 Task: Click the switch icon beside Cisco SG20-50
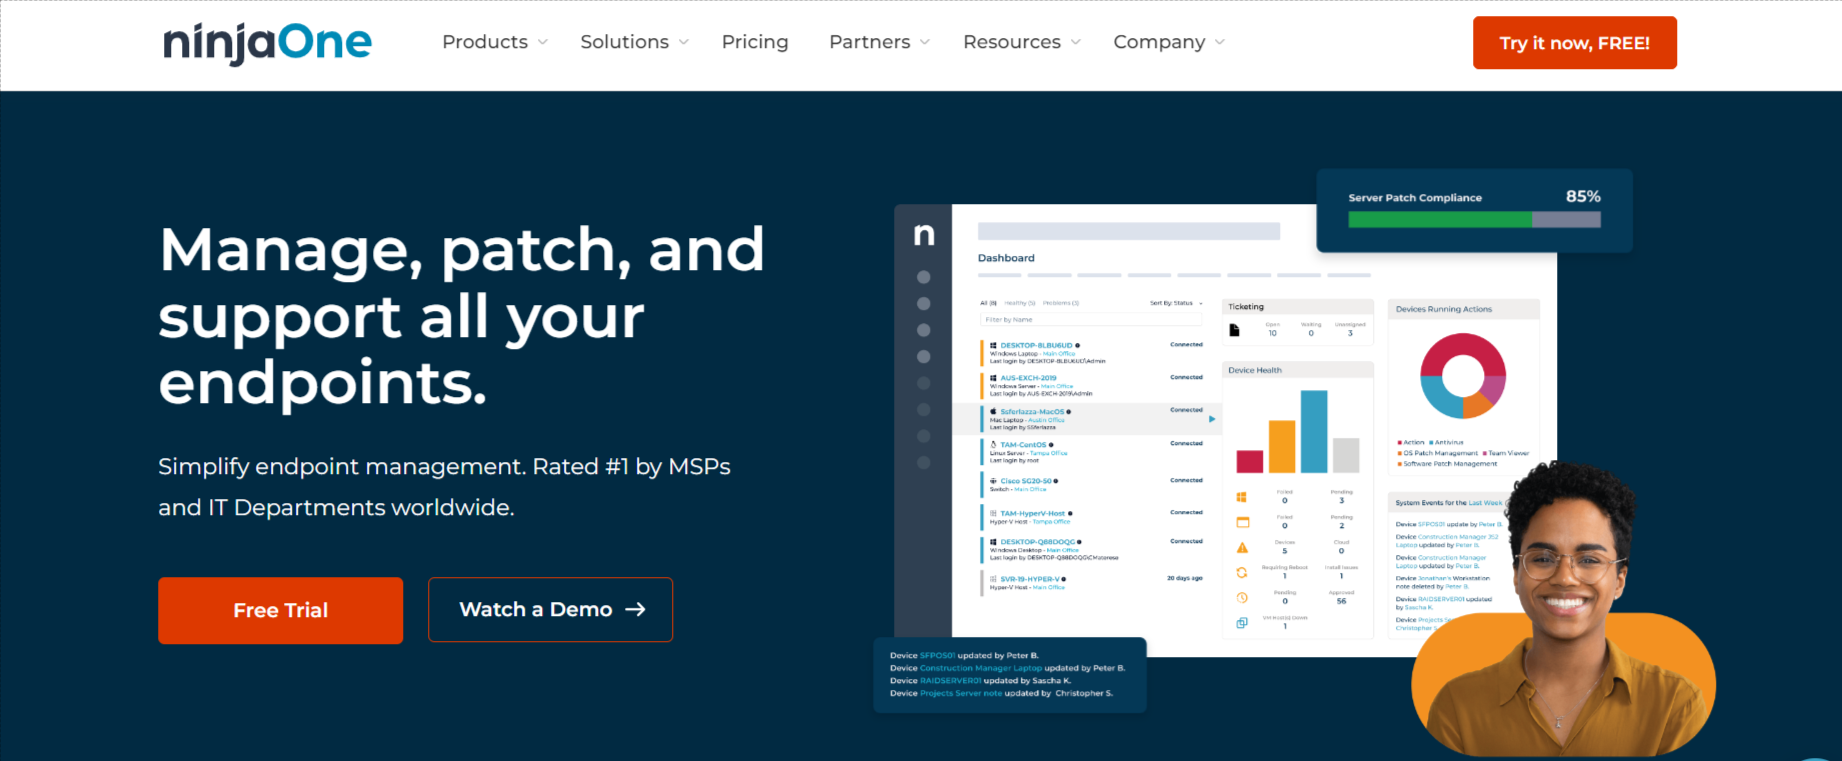click(993, 481)
